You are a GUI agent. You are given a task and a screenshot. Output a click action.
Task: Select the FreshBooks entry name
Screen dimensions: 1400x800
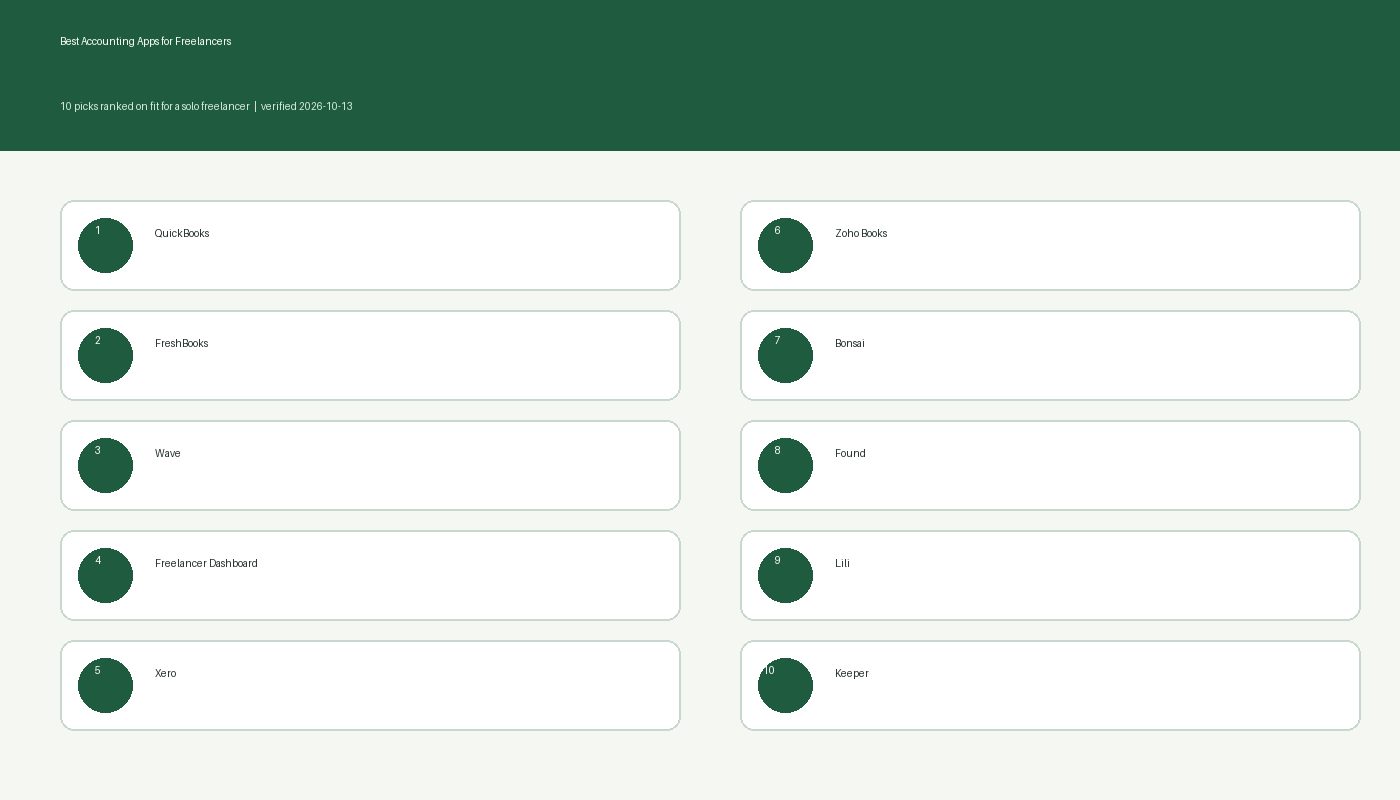(x=182, y=343)
